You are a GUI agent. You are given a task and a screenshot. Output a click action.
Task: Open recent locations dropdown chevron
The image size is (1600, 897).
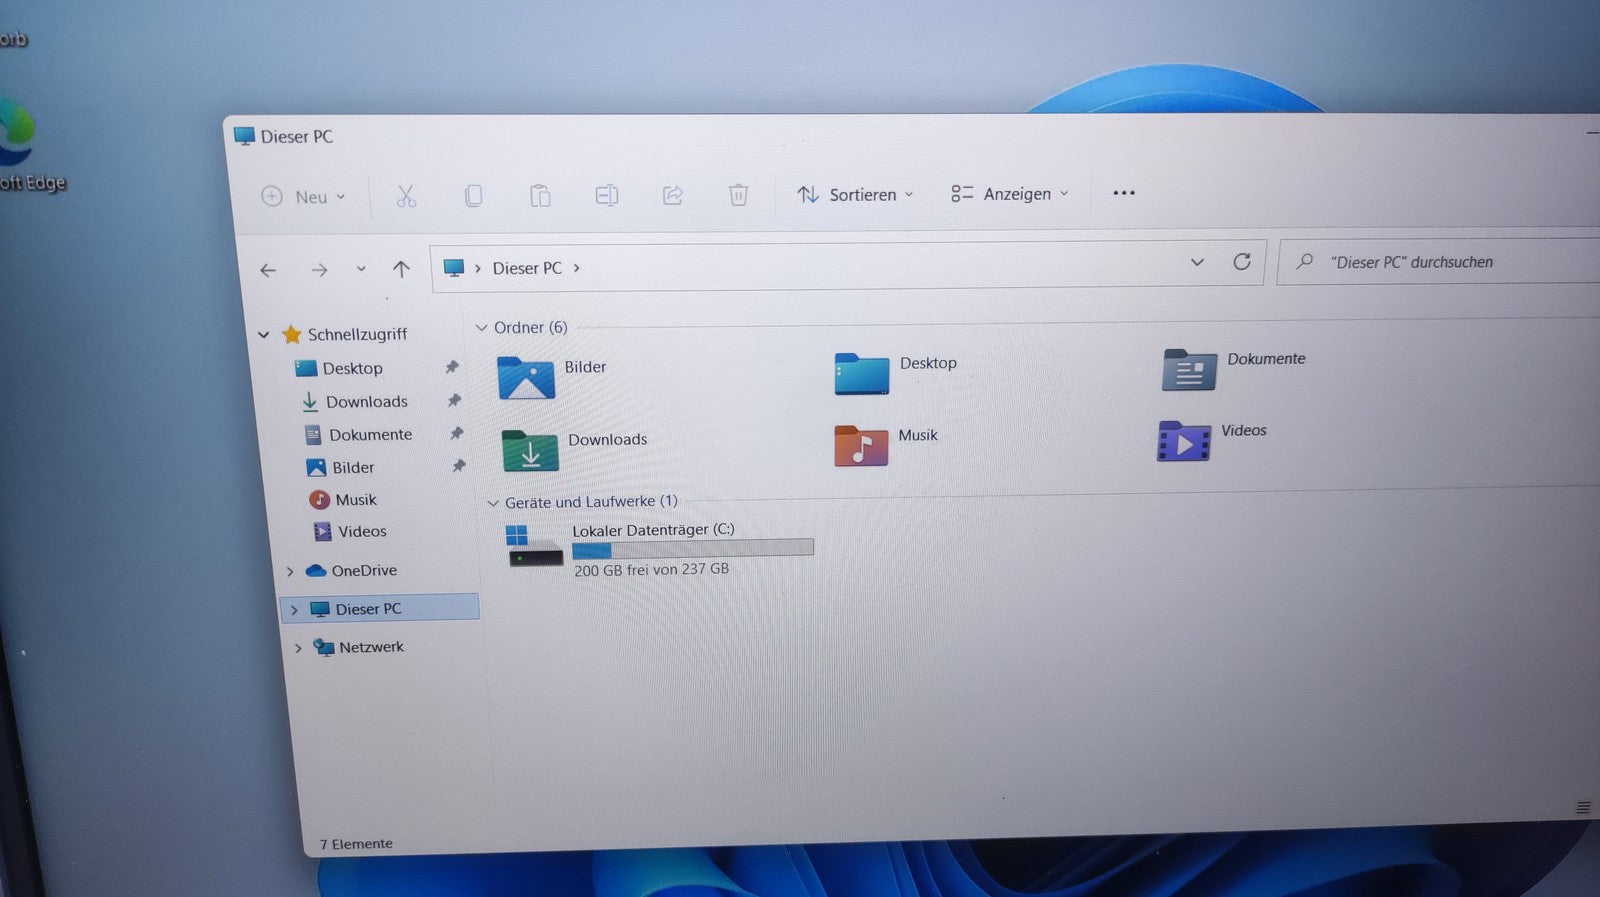pos(361,269)
